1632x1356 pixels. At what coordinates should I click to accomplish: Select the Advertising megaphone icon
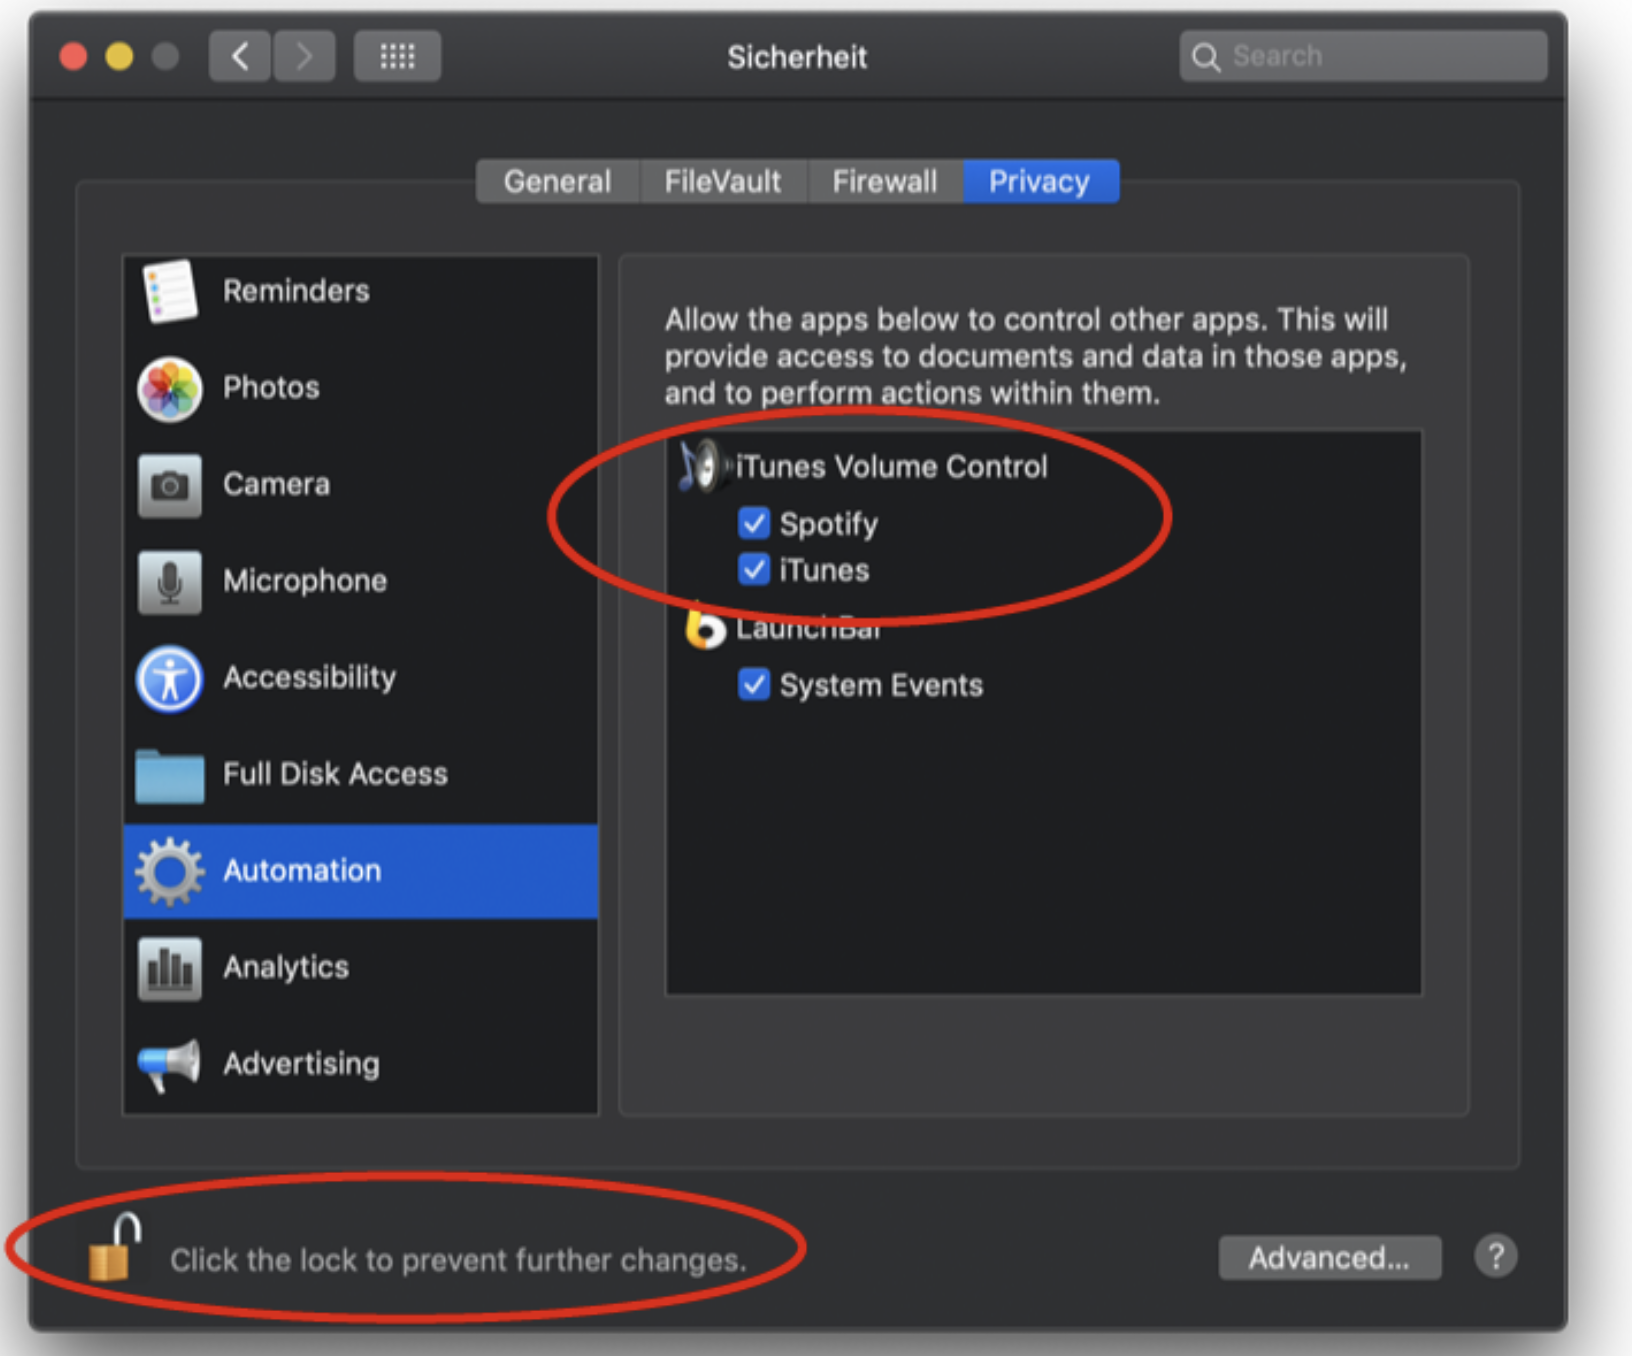click(x=168, y=1063)
